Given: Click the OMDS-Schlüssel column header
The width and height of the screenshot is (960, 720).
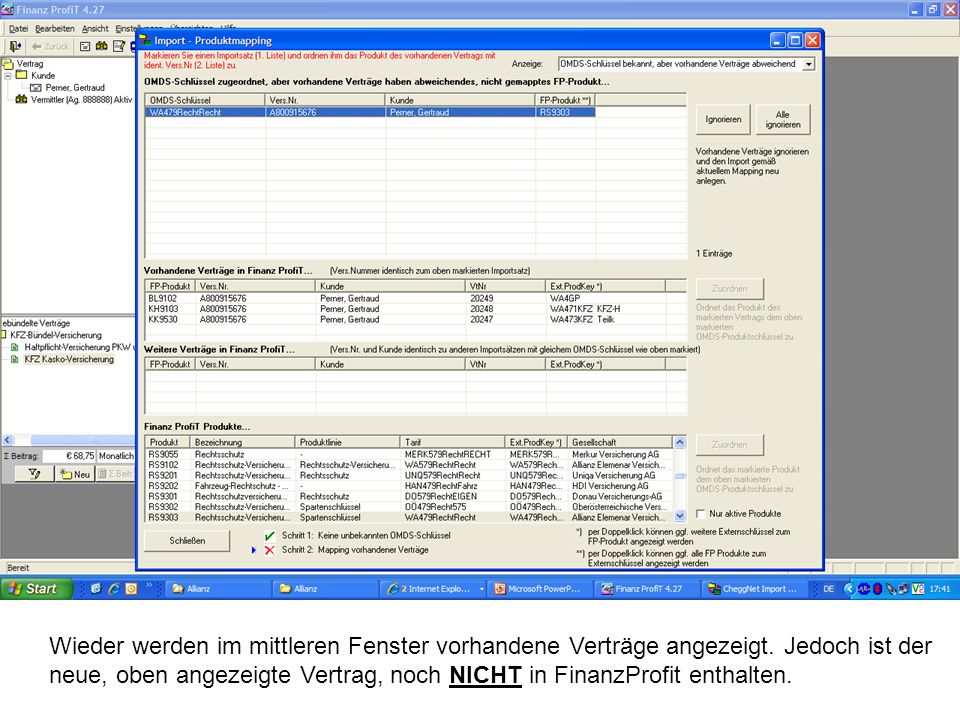Looking at the screenshot, I should (x=205, y=100).
